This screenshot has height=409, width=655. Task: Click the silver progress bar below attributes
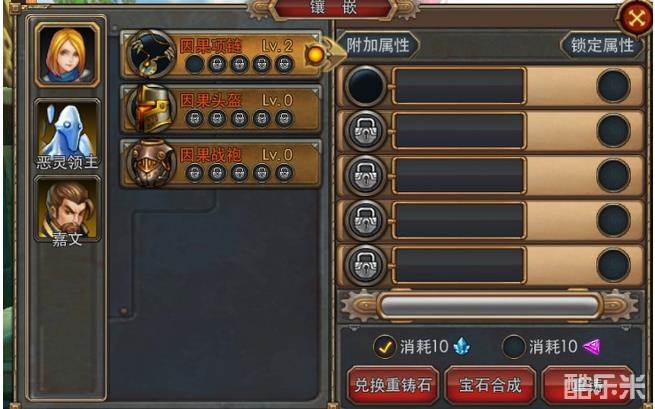coord(490,306)
